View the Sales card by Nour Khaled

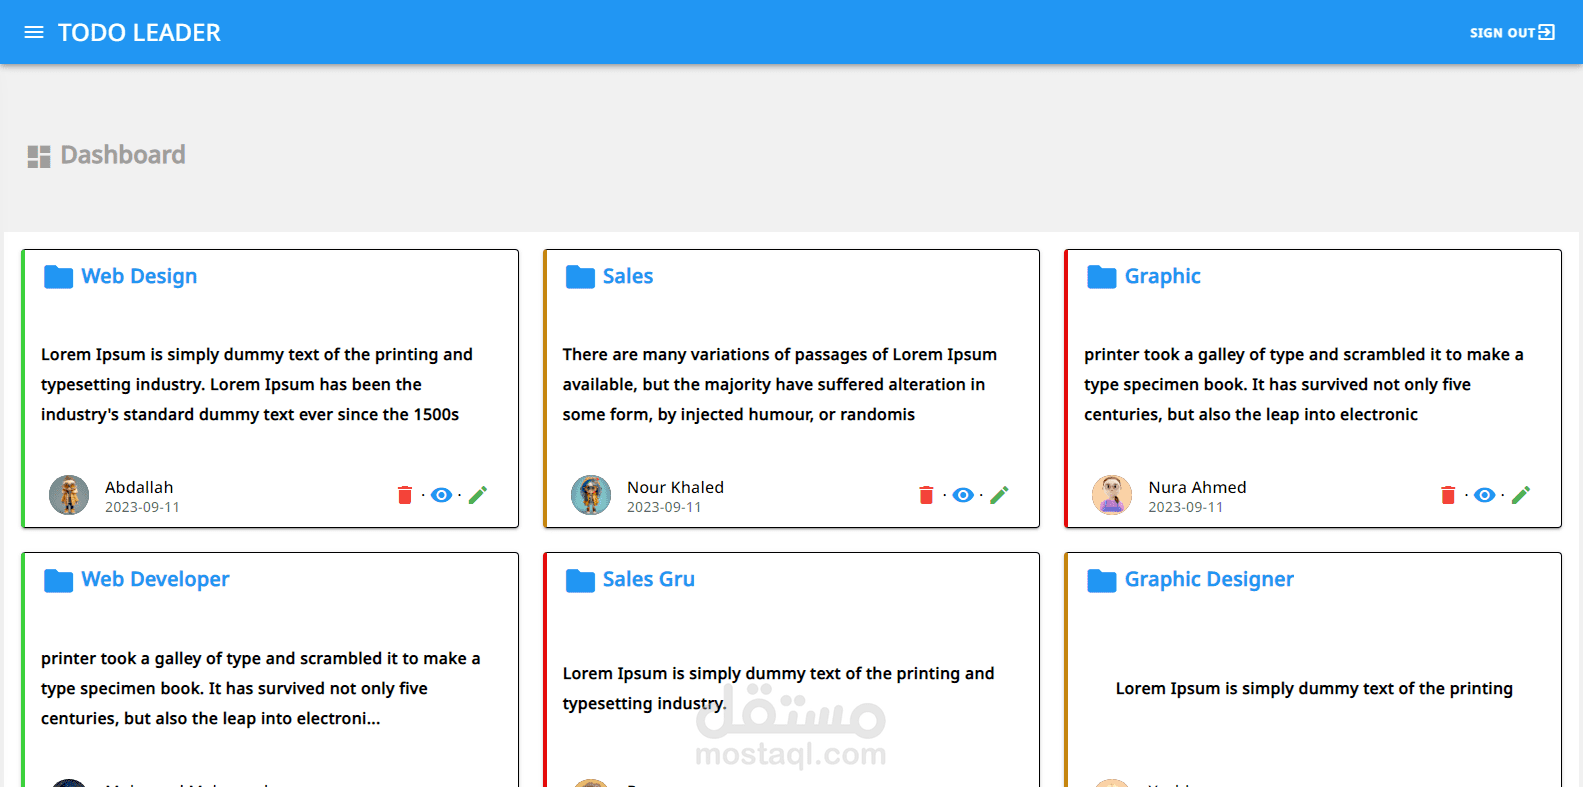pyautogui.click(x=963, y=495)
